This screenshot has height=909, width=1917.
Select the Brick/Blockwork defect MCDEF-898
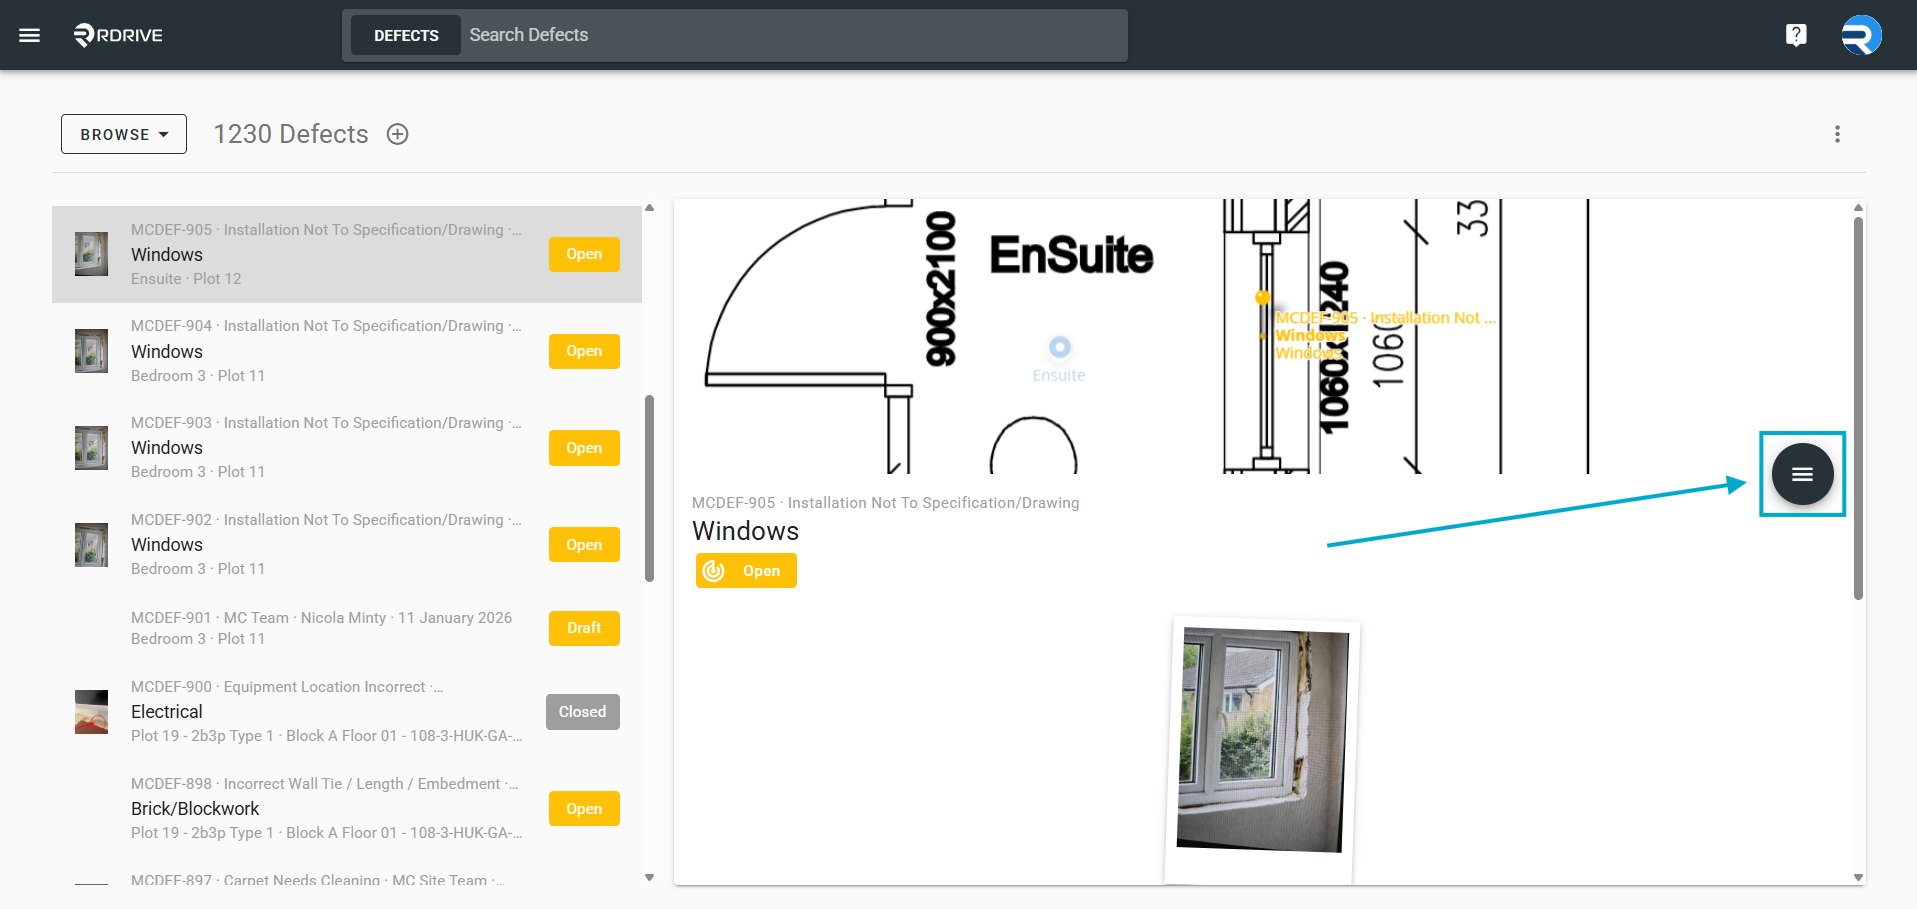347,809
